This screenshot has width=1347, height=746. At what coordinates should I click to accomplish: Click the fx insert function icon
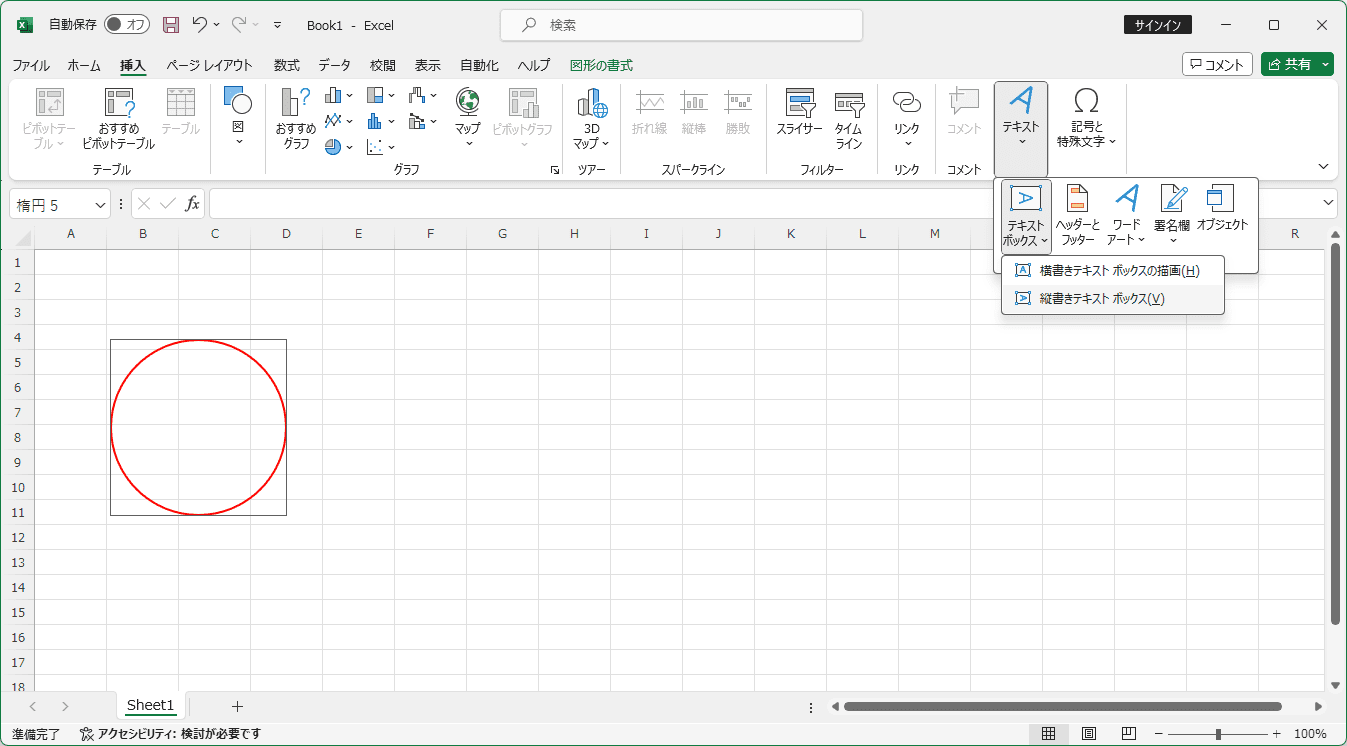[192, 204]
